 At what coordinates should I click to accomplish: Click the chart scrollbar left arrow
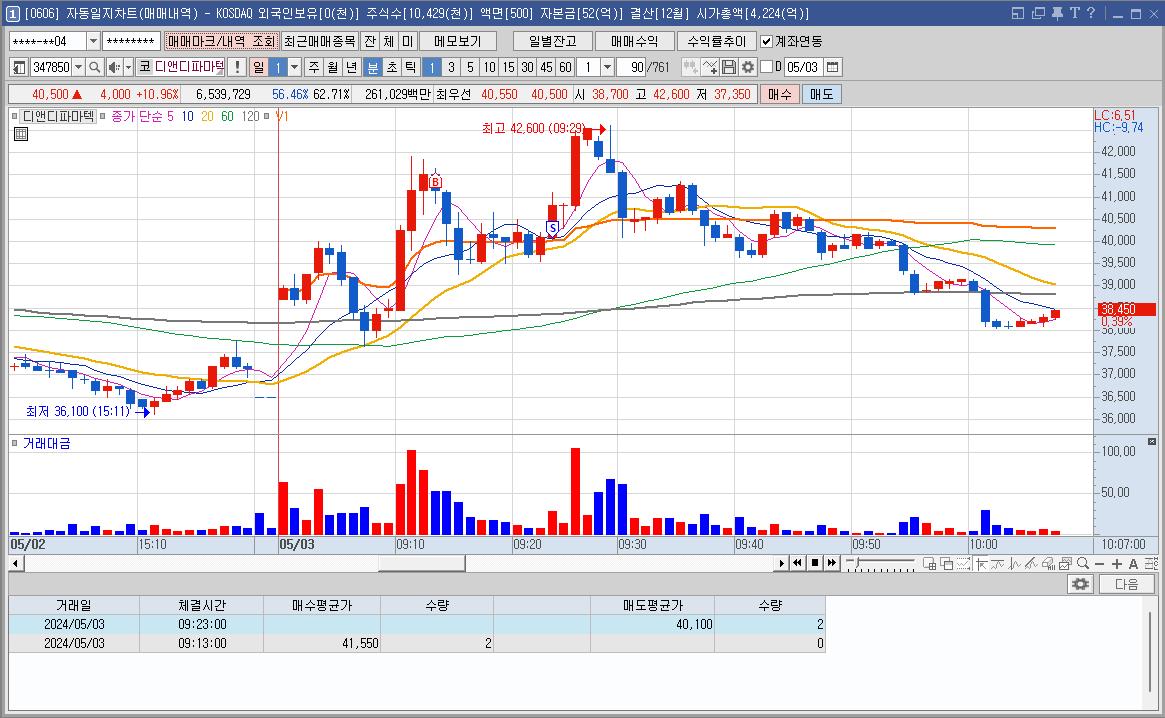16,563
